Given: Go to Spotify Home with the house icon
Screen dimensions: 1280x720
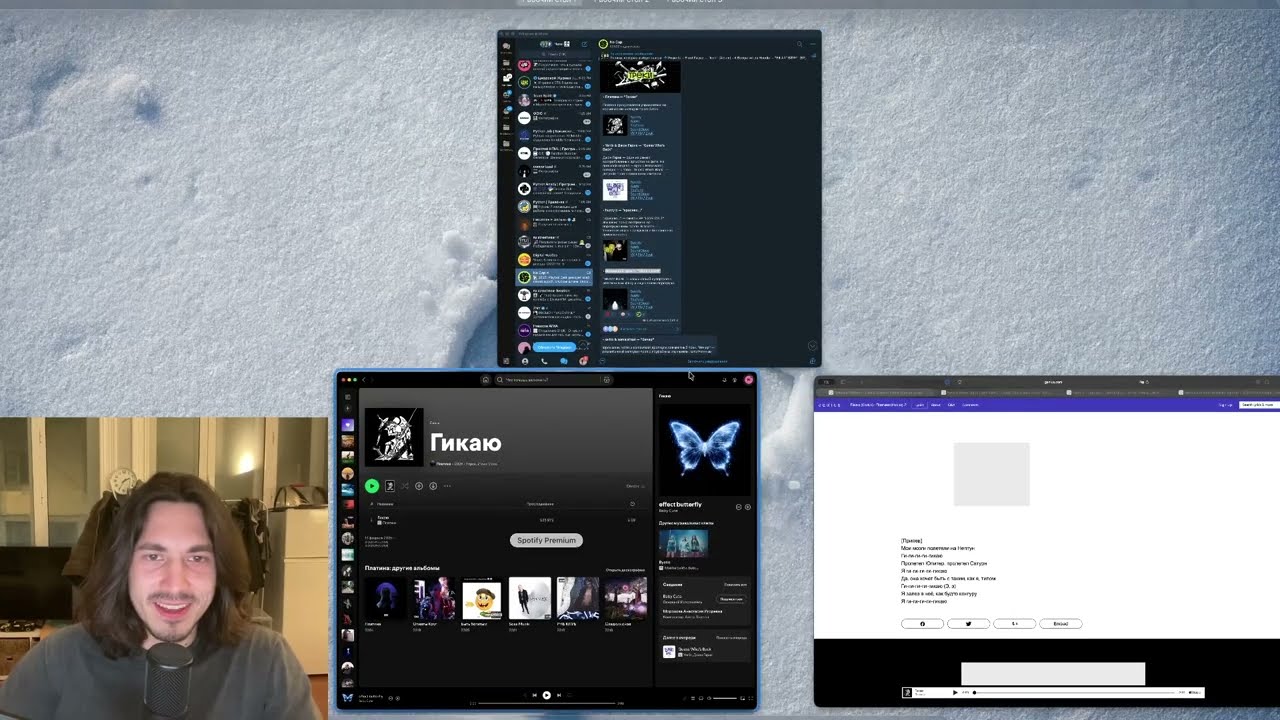Looking at the screenshot, I should [x=485, y=379].
